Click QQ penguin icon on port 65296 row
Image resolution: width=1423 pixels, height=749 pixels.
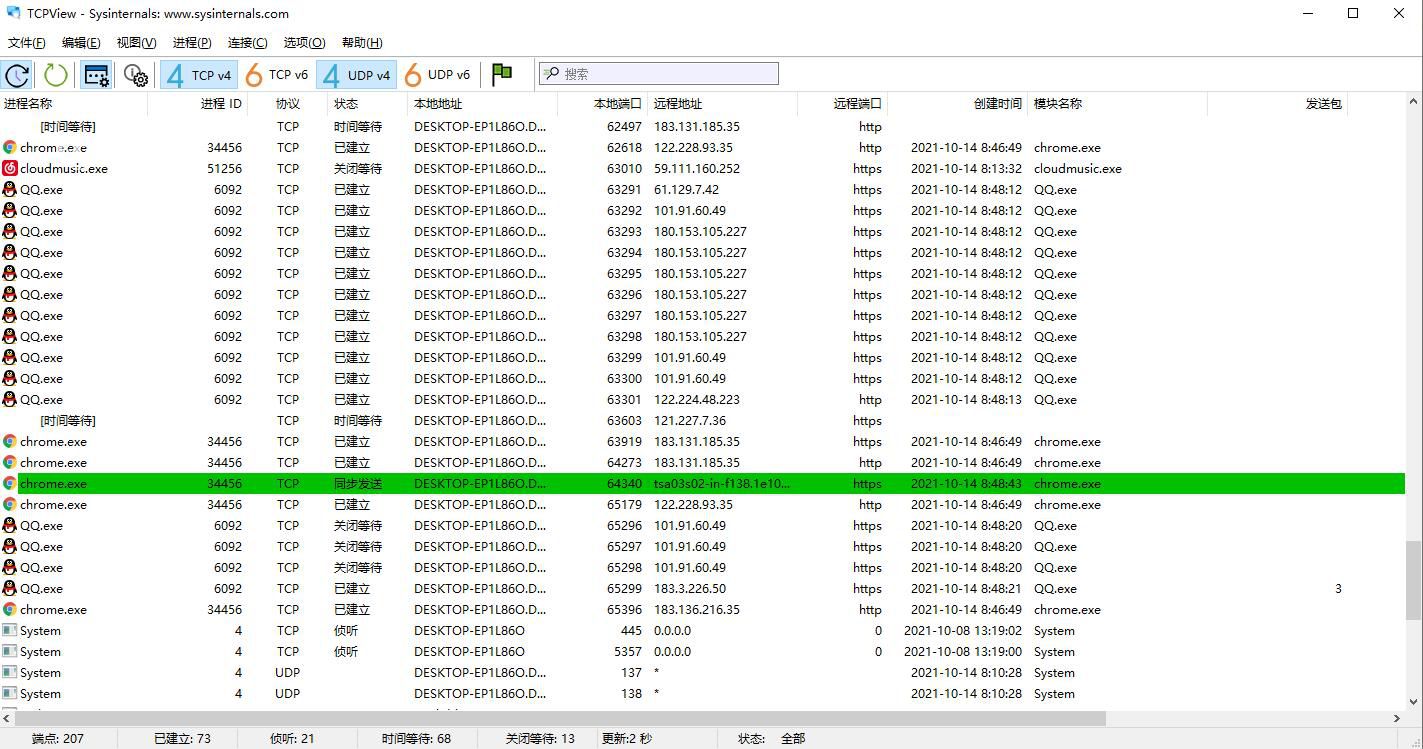tap(10, 526)
